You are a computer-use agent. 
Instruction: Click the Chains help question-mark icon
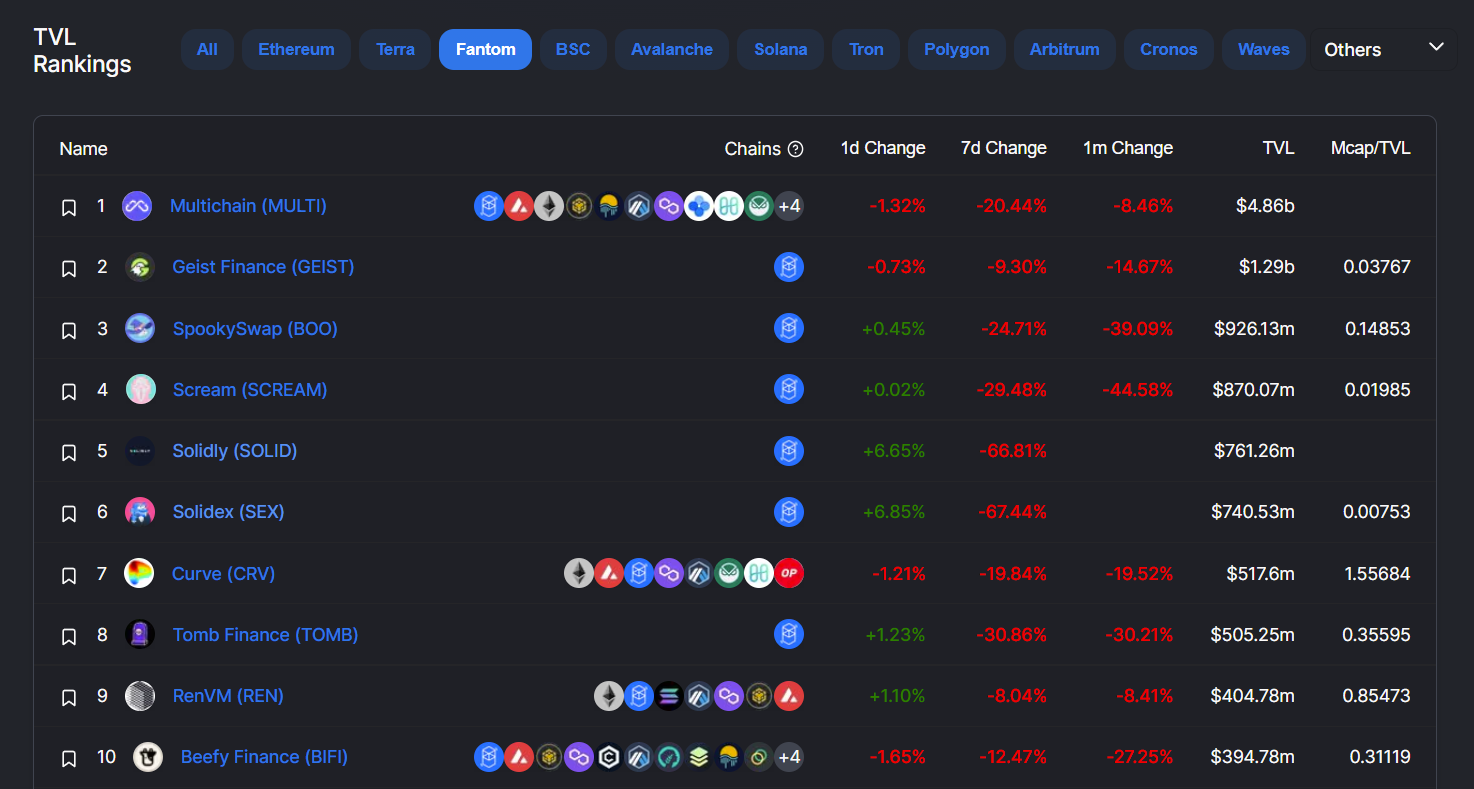pos(796,149)
